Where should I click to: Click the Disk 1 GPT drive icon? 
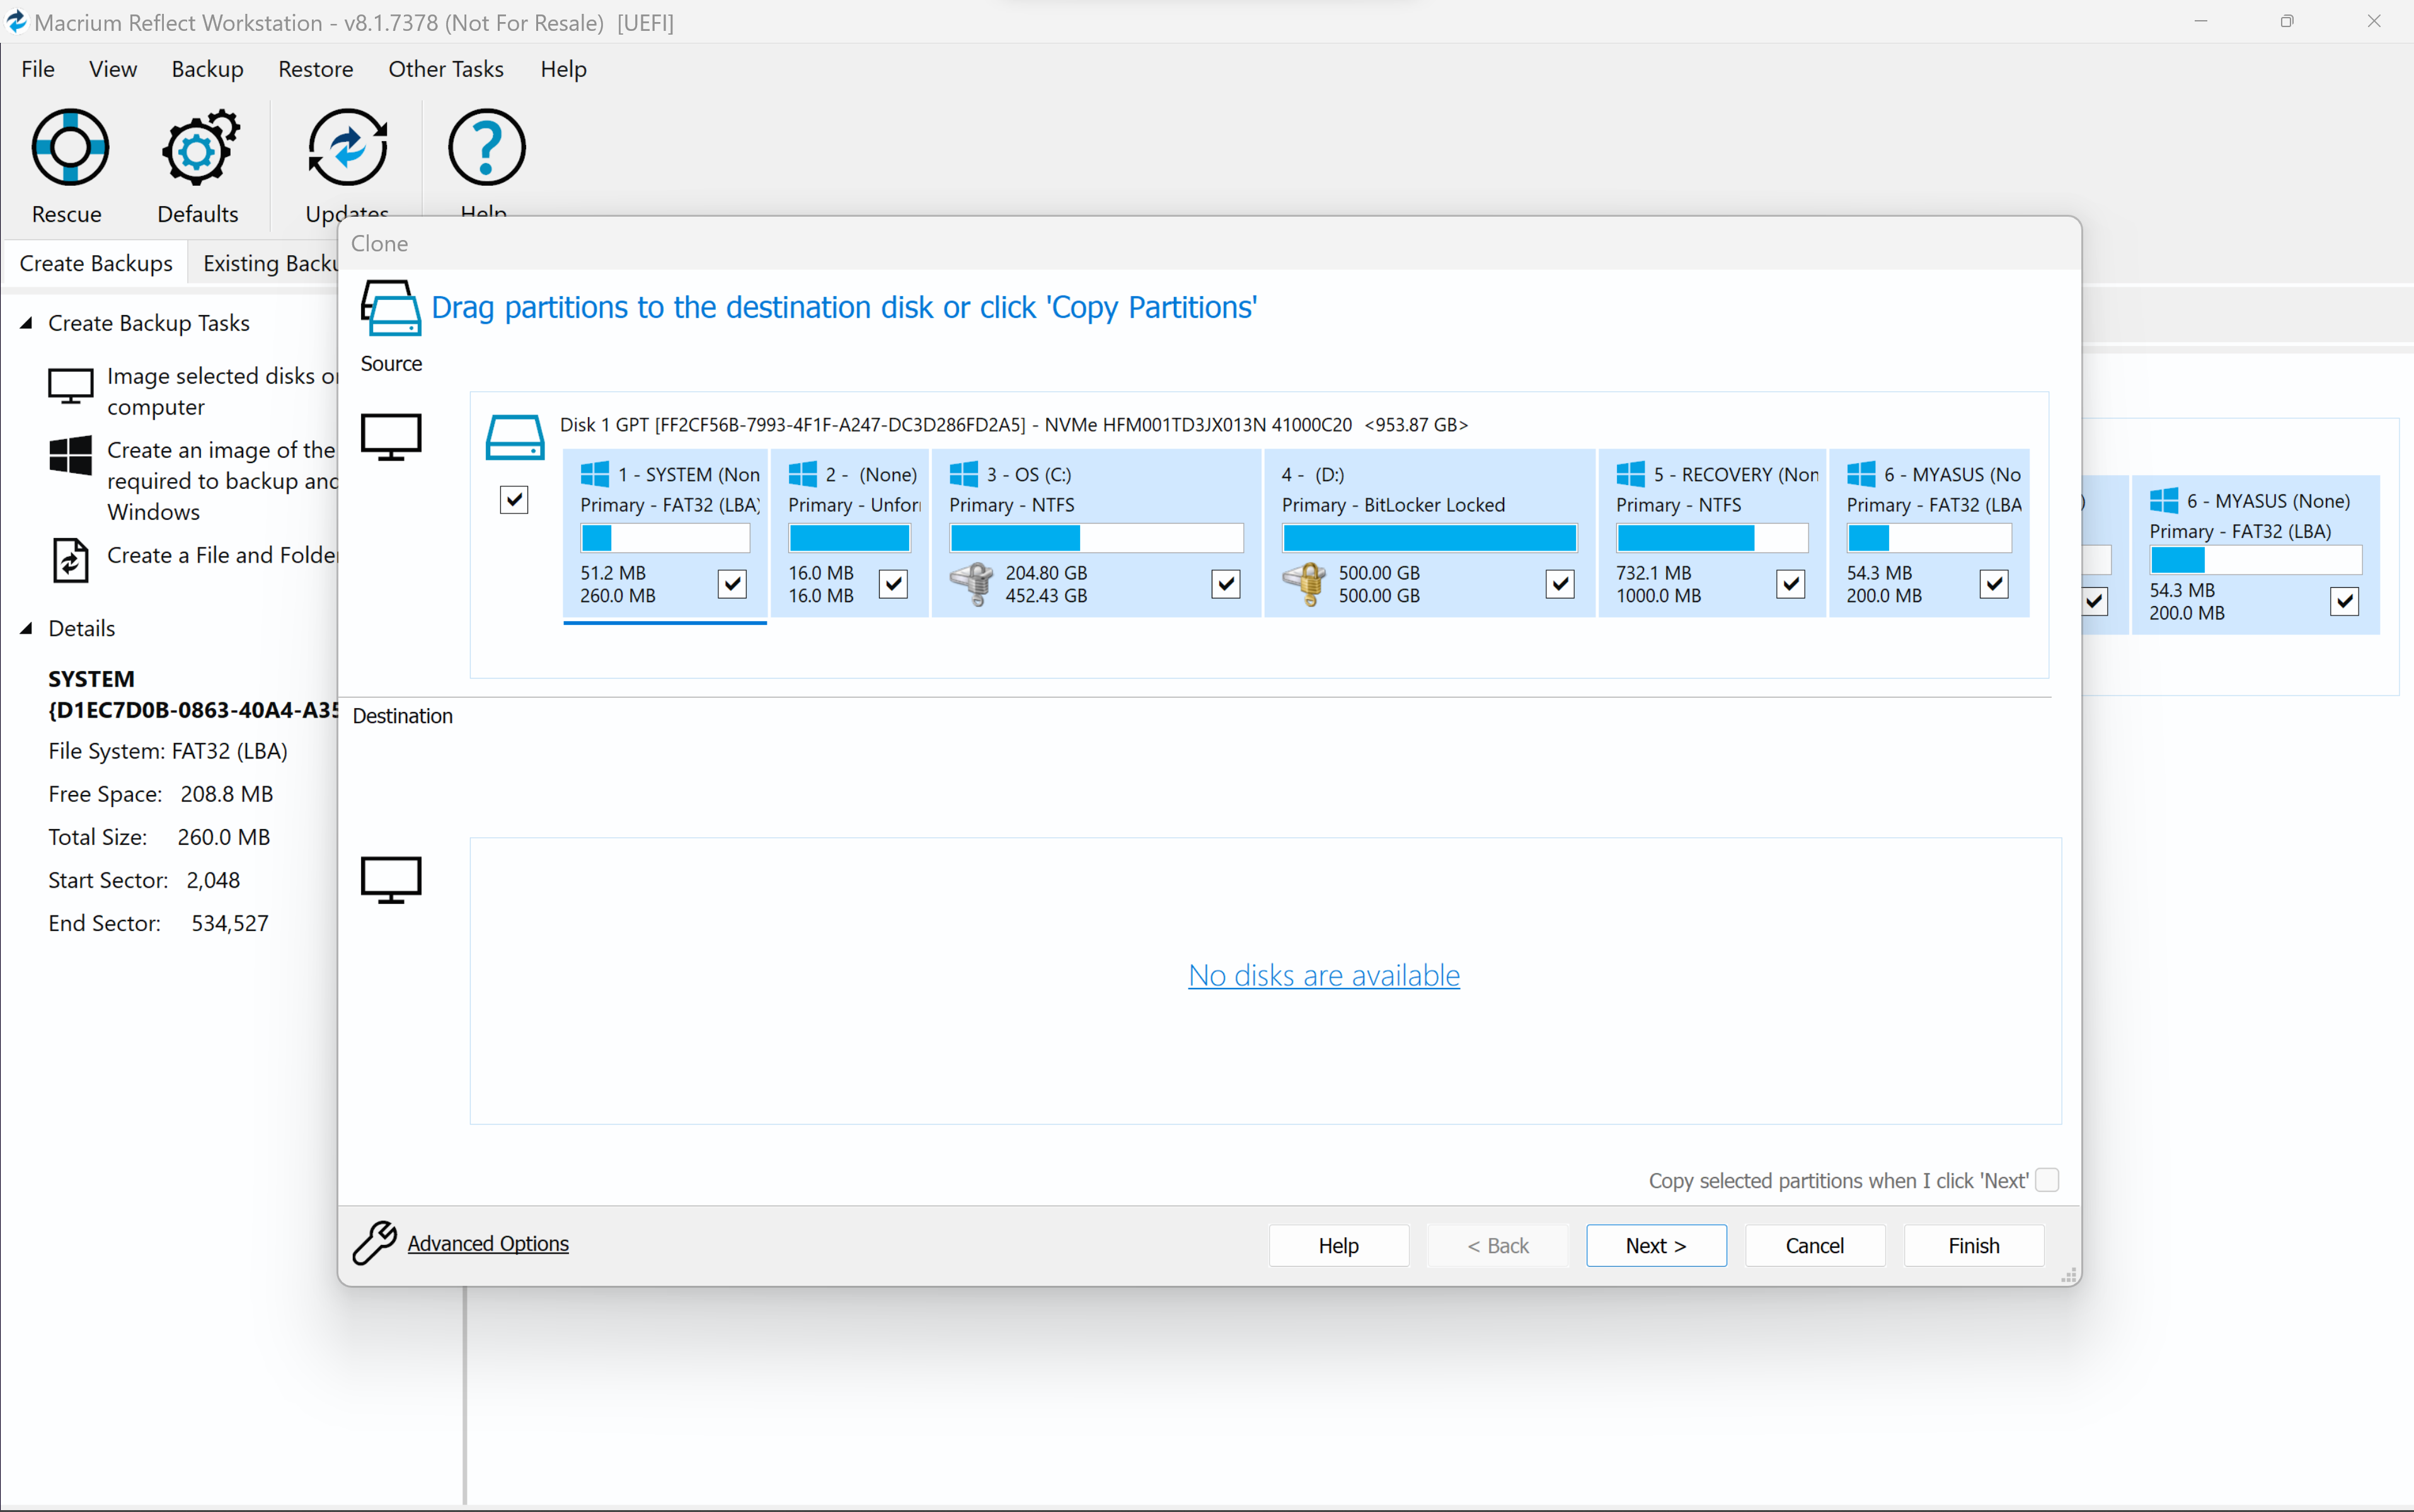(514, 438)
